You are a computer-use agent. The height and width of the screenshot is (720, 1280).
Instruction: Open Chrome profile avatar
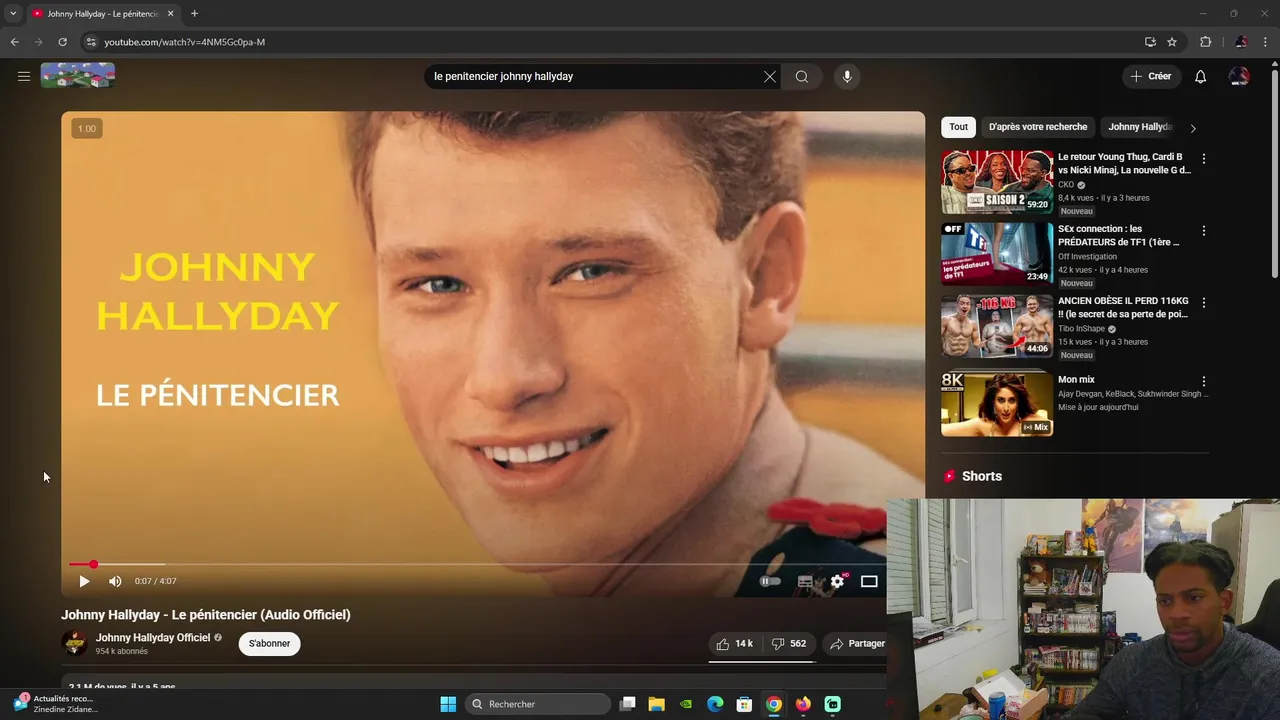tap(1241, 42)
